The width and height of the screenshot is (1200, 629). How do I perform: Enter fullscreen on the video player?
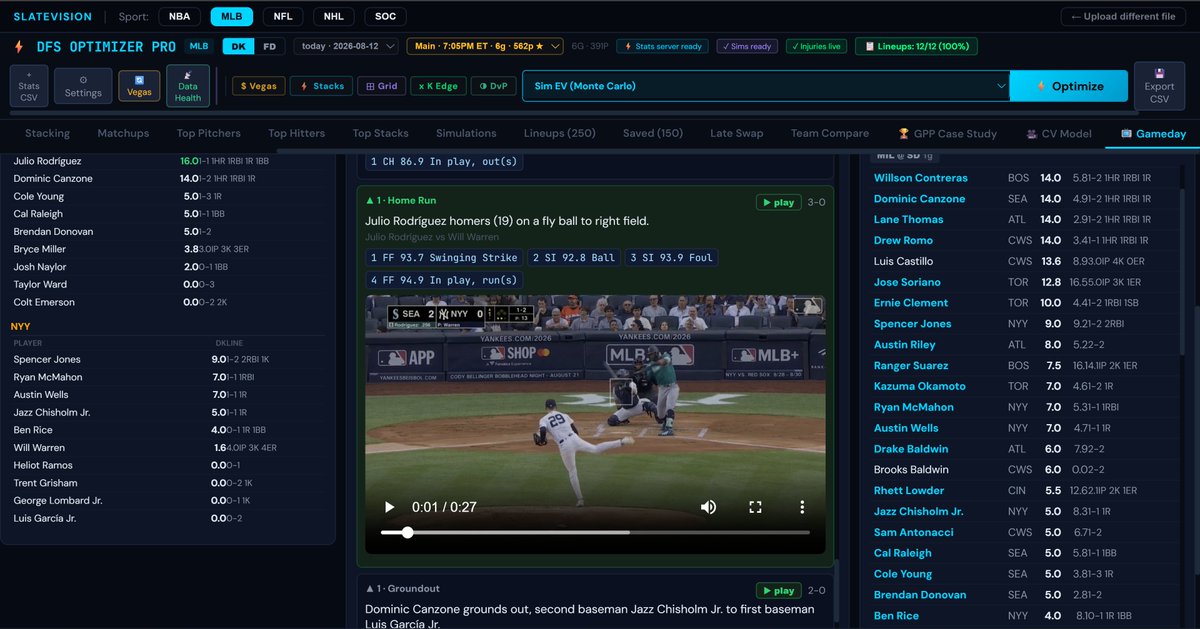click(x=756, y=507)
